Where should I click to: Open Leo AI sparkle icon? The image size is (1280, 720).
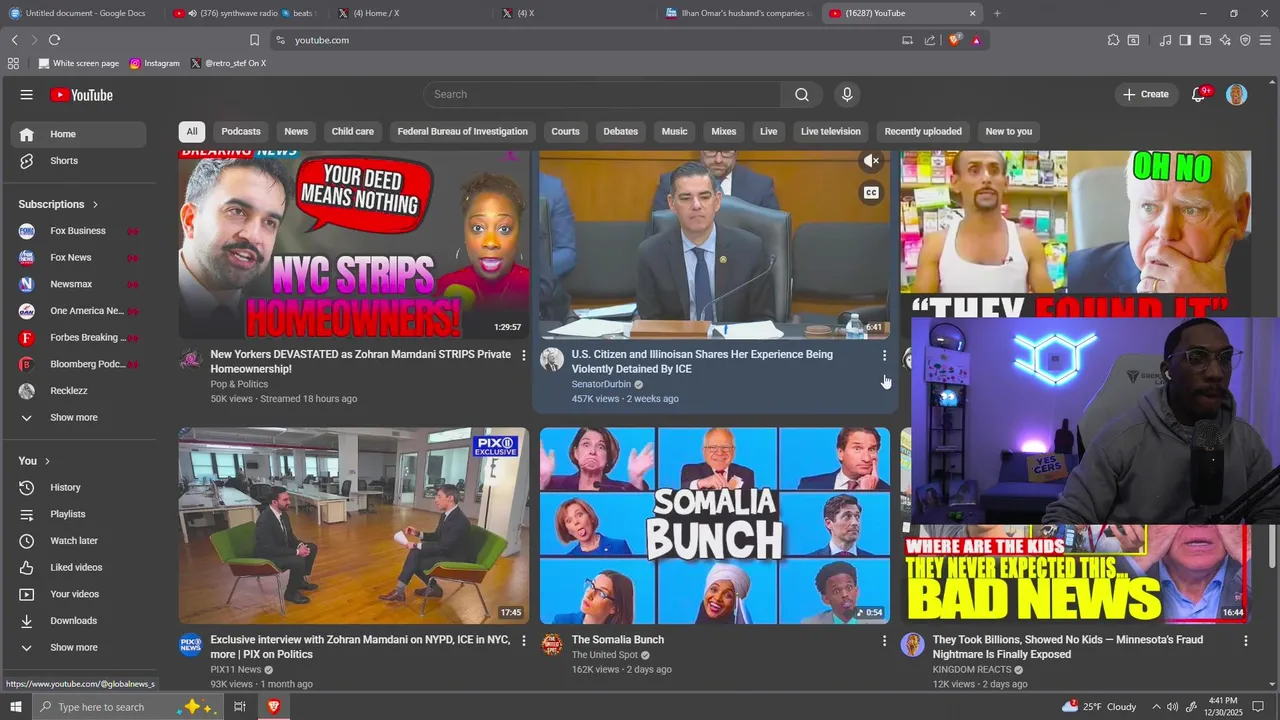(x=1225, y=40)
